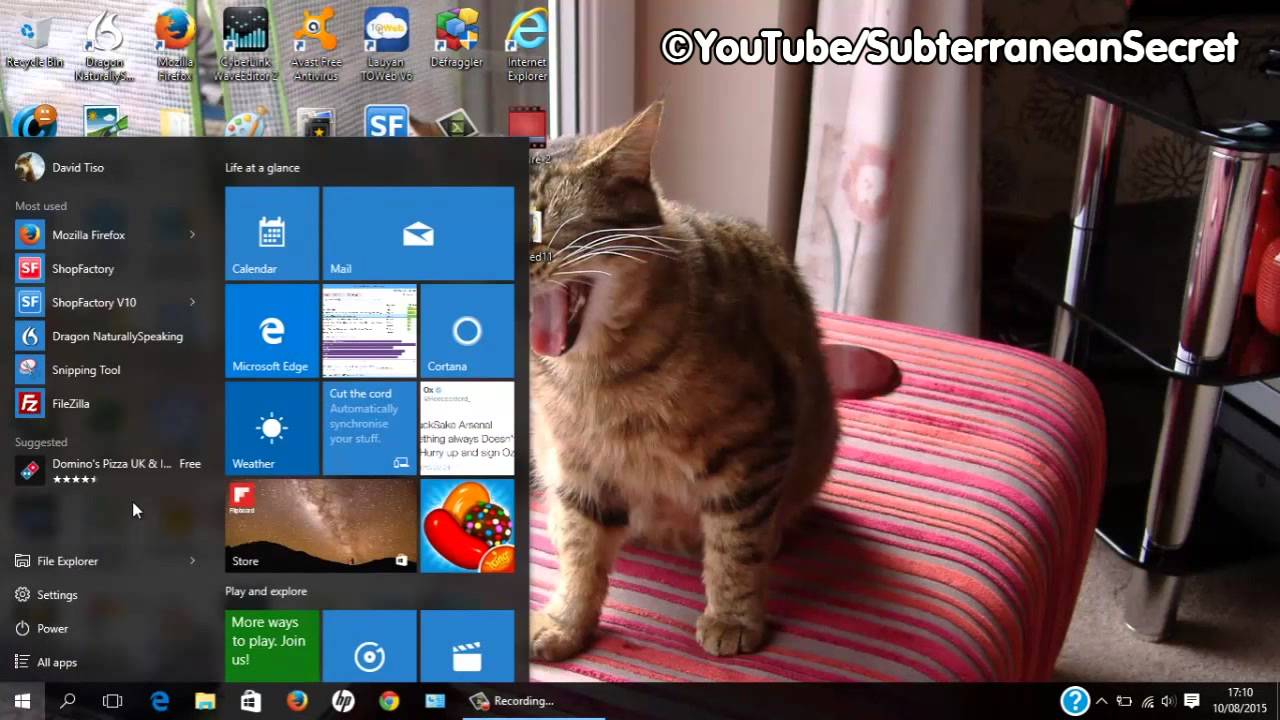Open File Explorer folder on taskbar

[205, 701]
